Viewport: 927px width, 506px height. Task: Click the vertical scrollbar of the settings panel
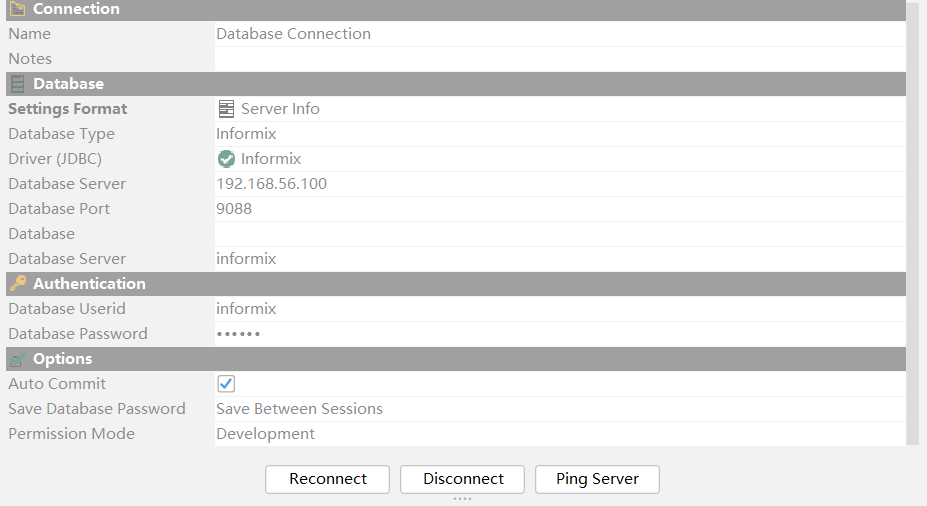click(913, 222)
